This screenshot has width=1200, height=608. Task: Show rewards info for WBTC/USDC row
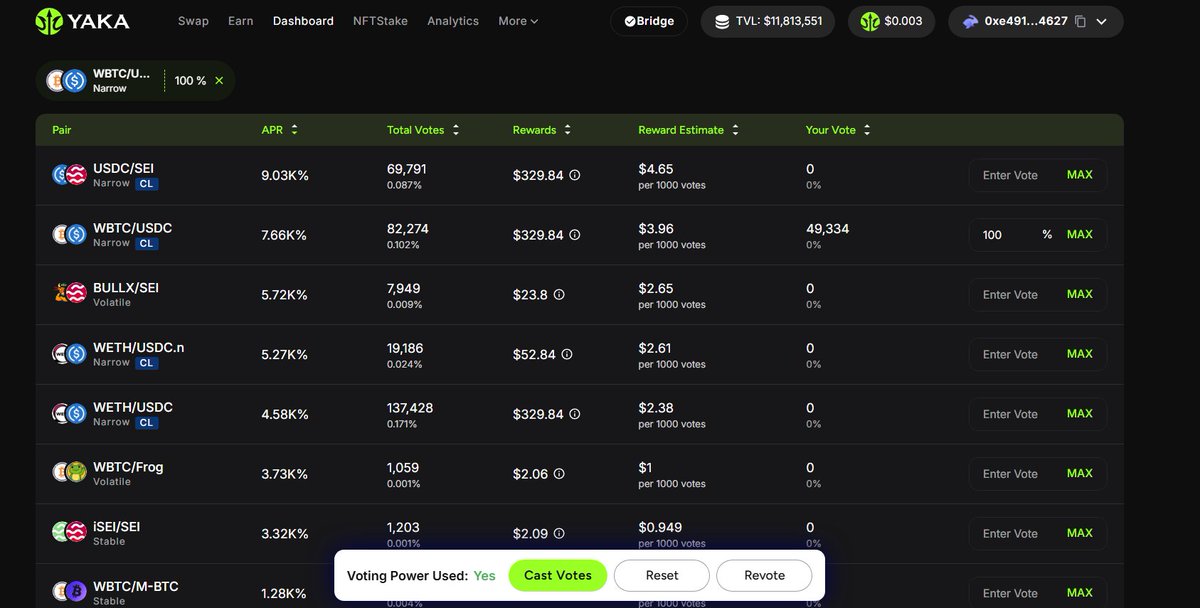coord(575,235)
